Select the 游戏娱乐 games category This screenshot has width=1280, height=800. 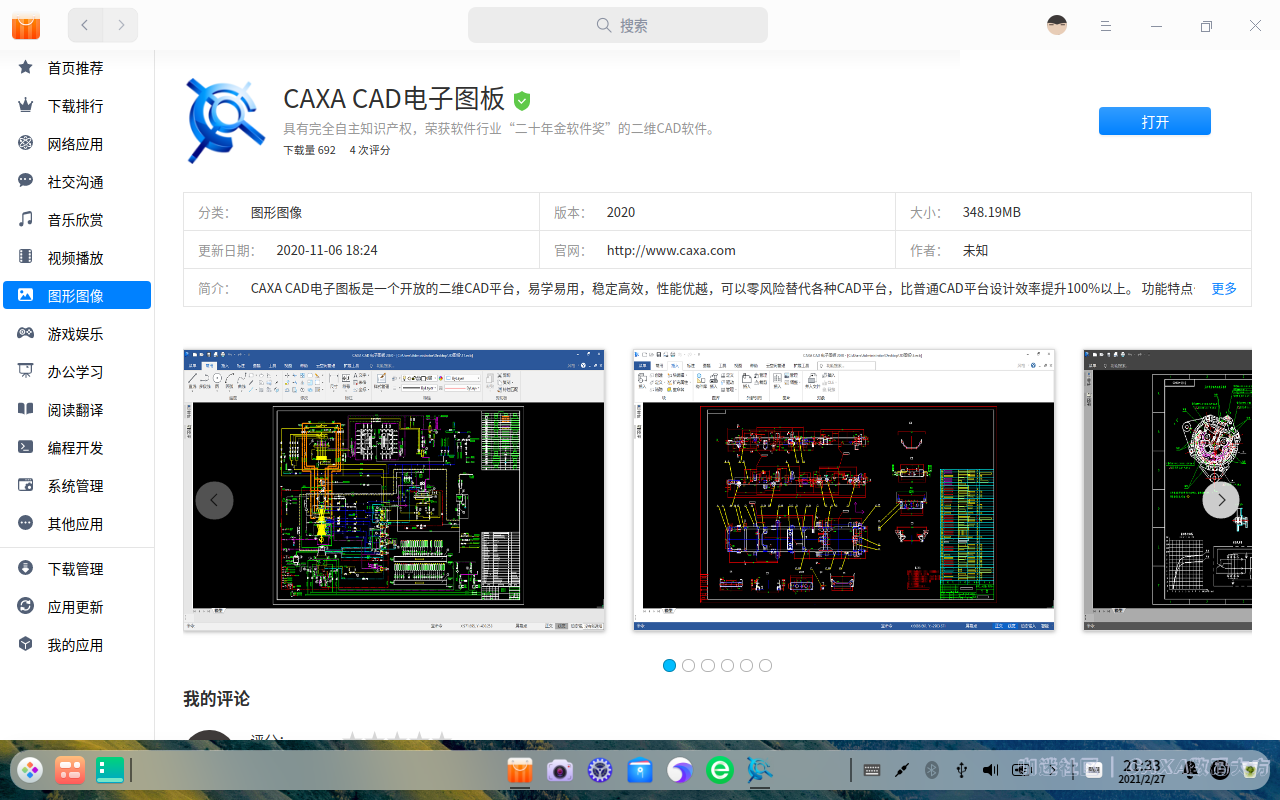(x=75, y=334)
